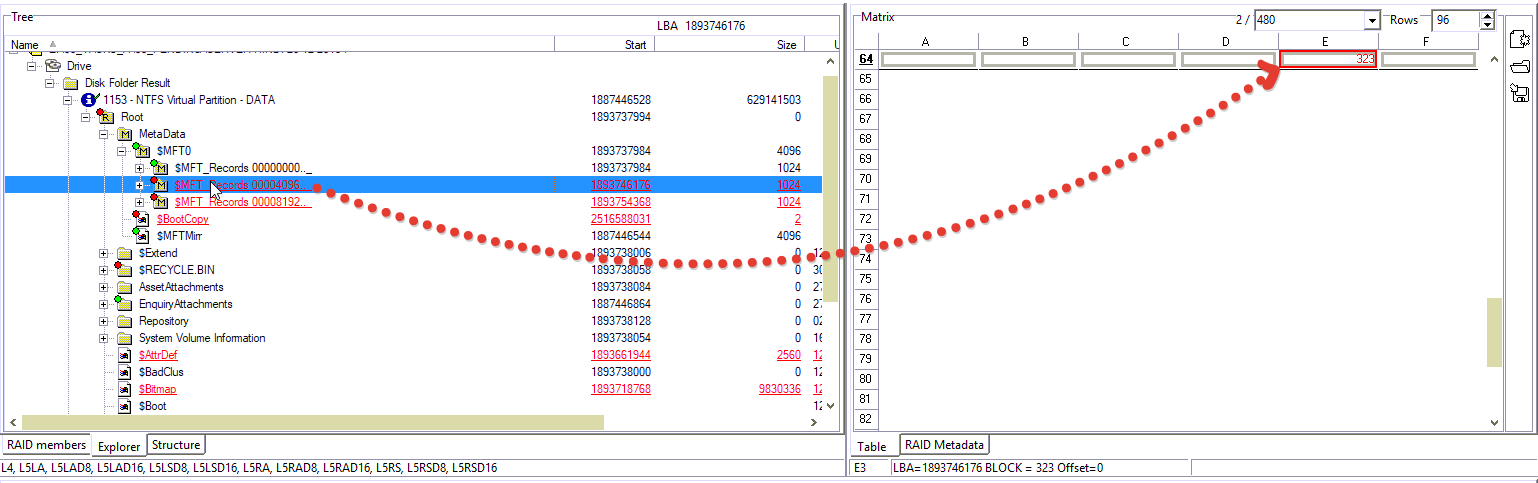The width and height of the screenshot is (1538, 483).
Task: Click the $Bitmap file icon
Action: coord(124,389)
